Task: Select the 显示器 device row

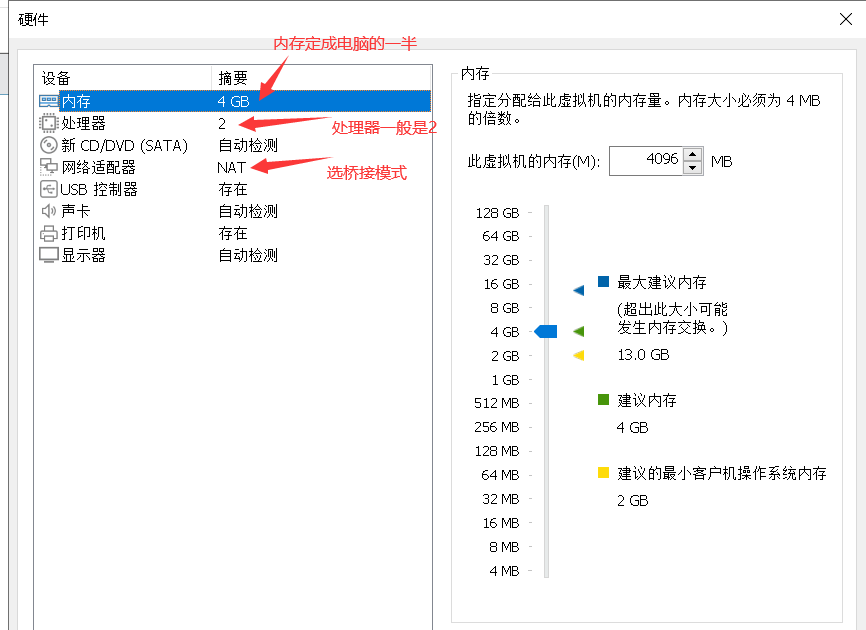Action: 235,255
